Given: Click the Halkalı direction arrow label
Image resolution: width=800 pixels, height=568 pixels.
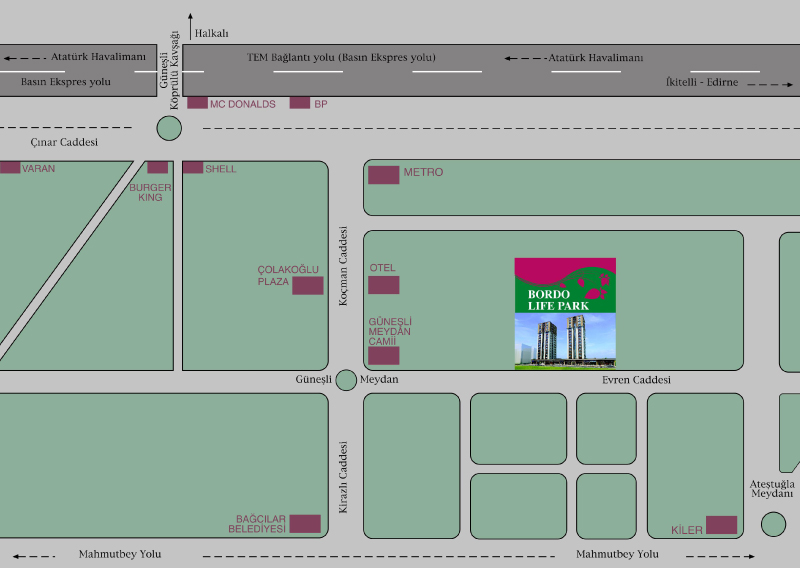Looking at the screenshot, I should click(212, 32).
